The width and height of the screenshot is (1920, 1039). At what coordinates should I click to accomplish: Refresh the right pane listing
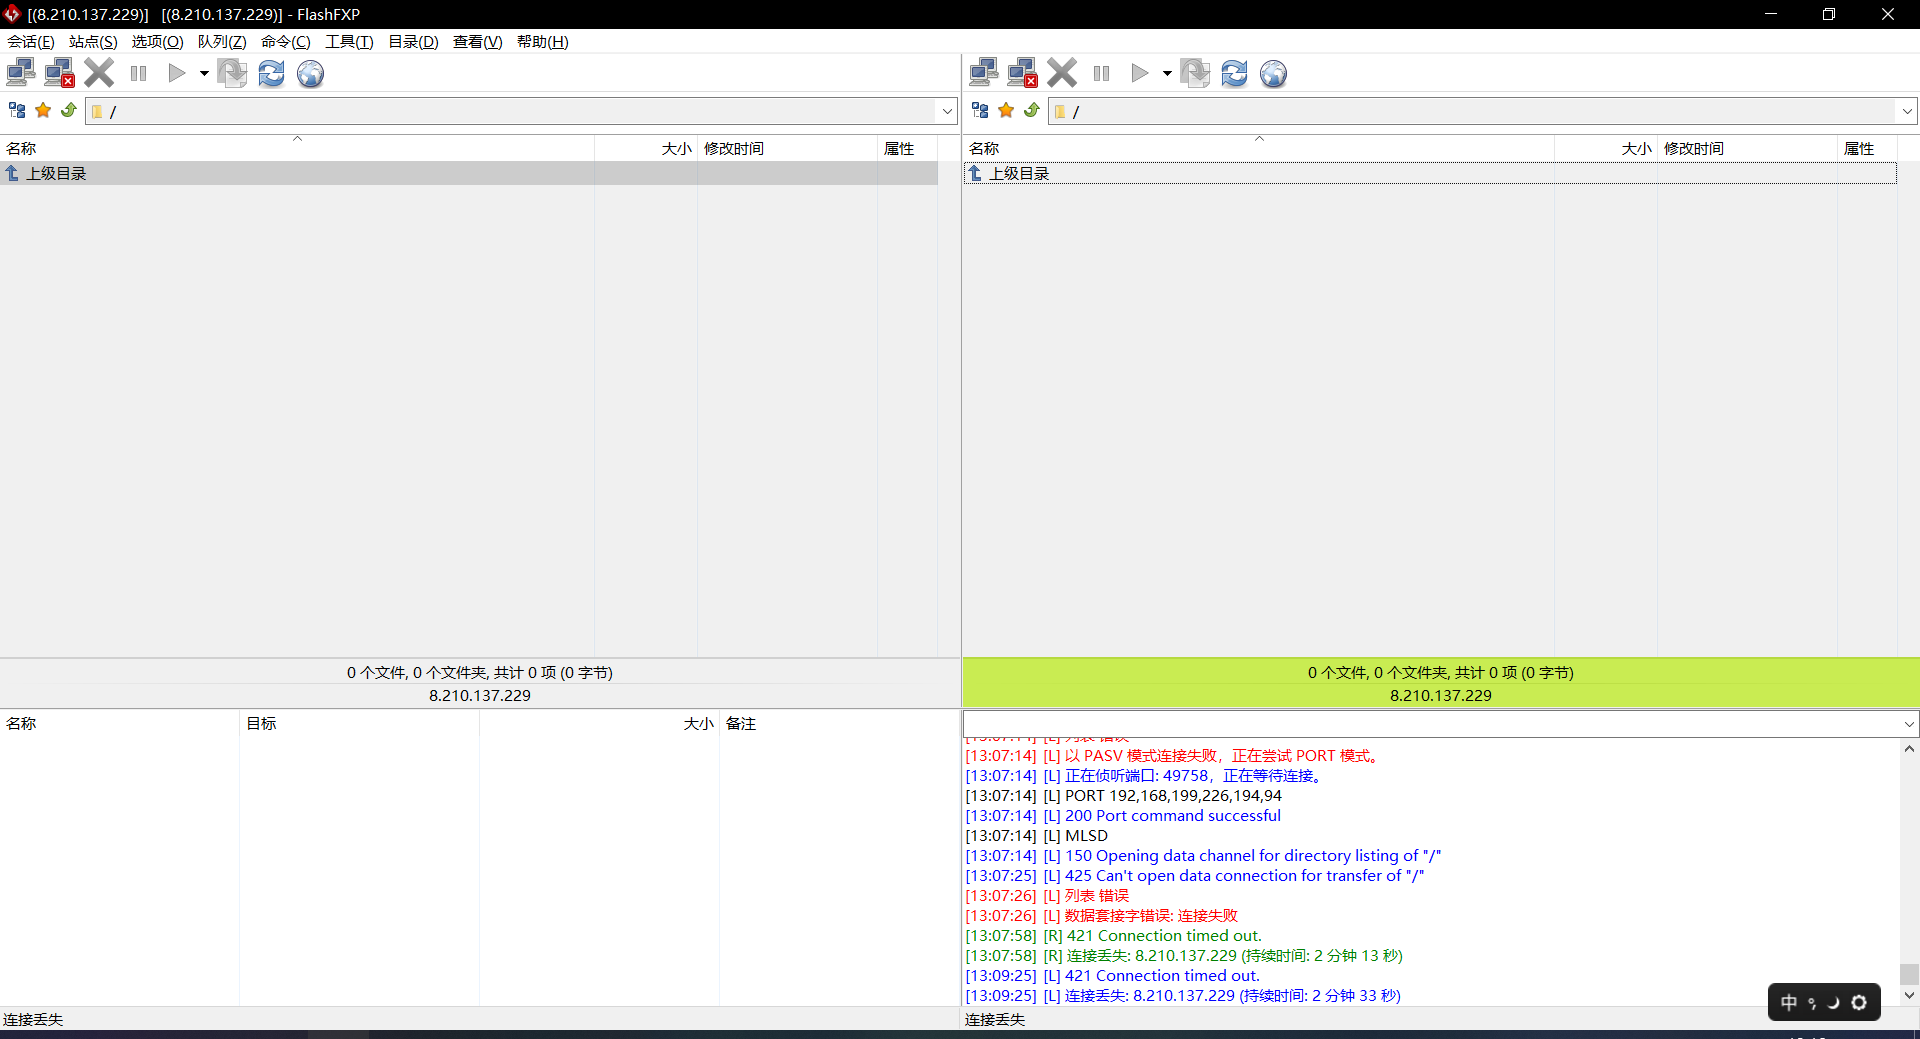[x=1234, y=73]
